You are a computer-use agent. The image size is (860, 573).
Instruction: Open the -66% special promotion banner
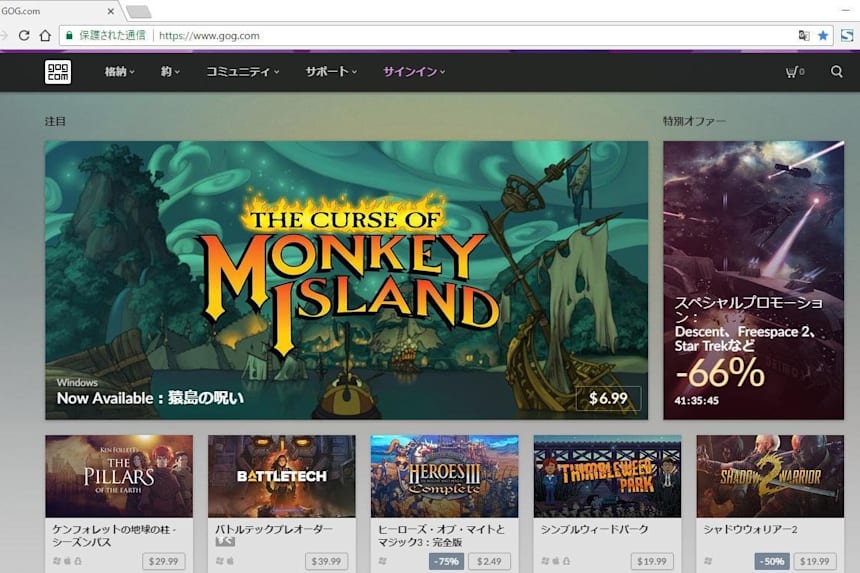[754, 280]
